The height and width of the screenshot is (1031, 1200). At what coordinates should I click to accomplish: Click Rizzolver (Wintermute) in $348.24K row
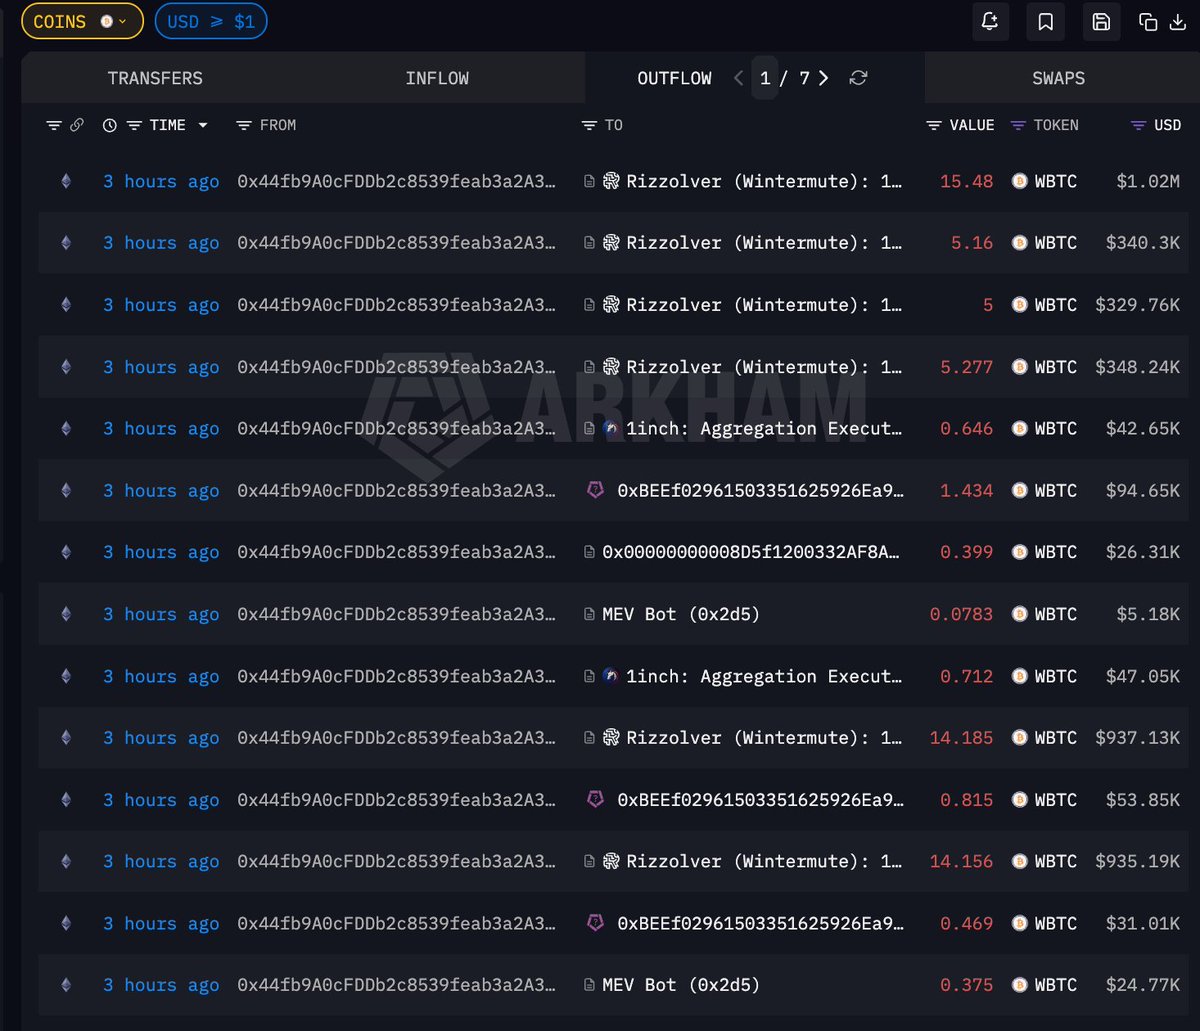764,367
